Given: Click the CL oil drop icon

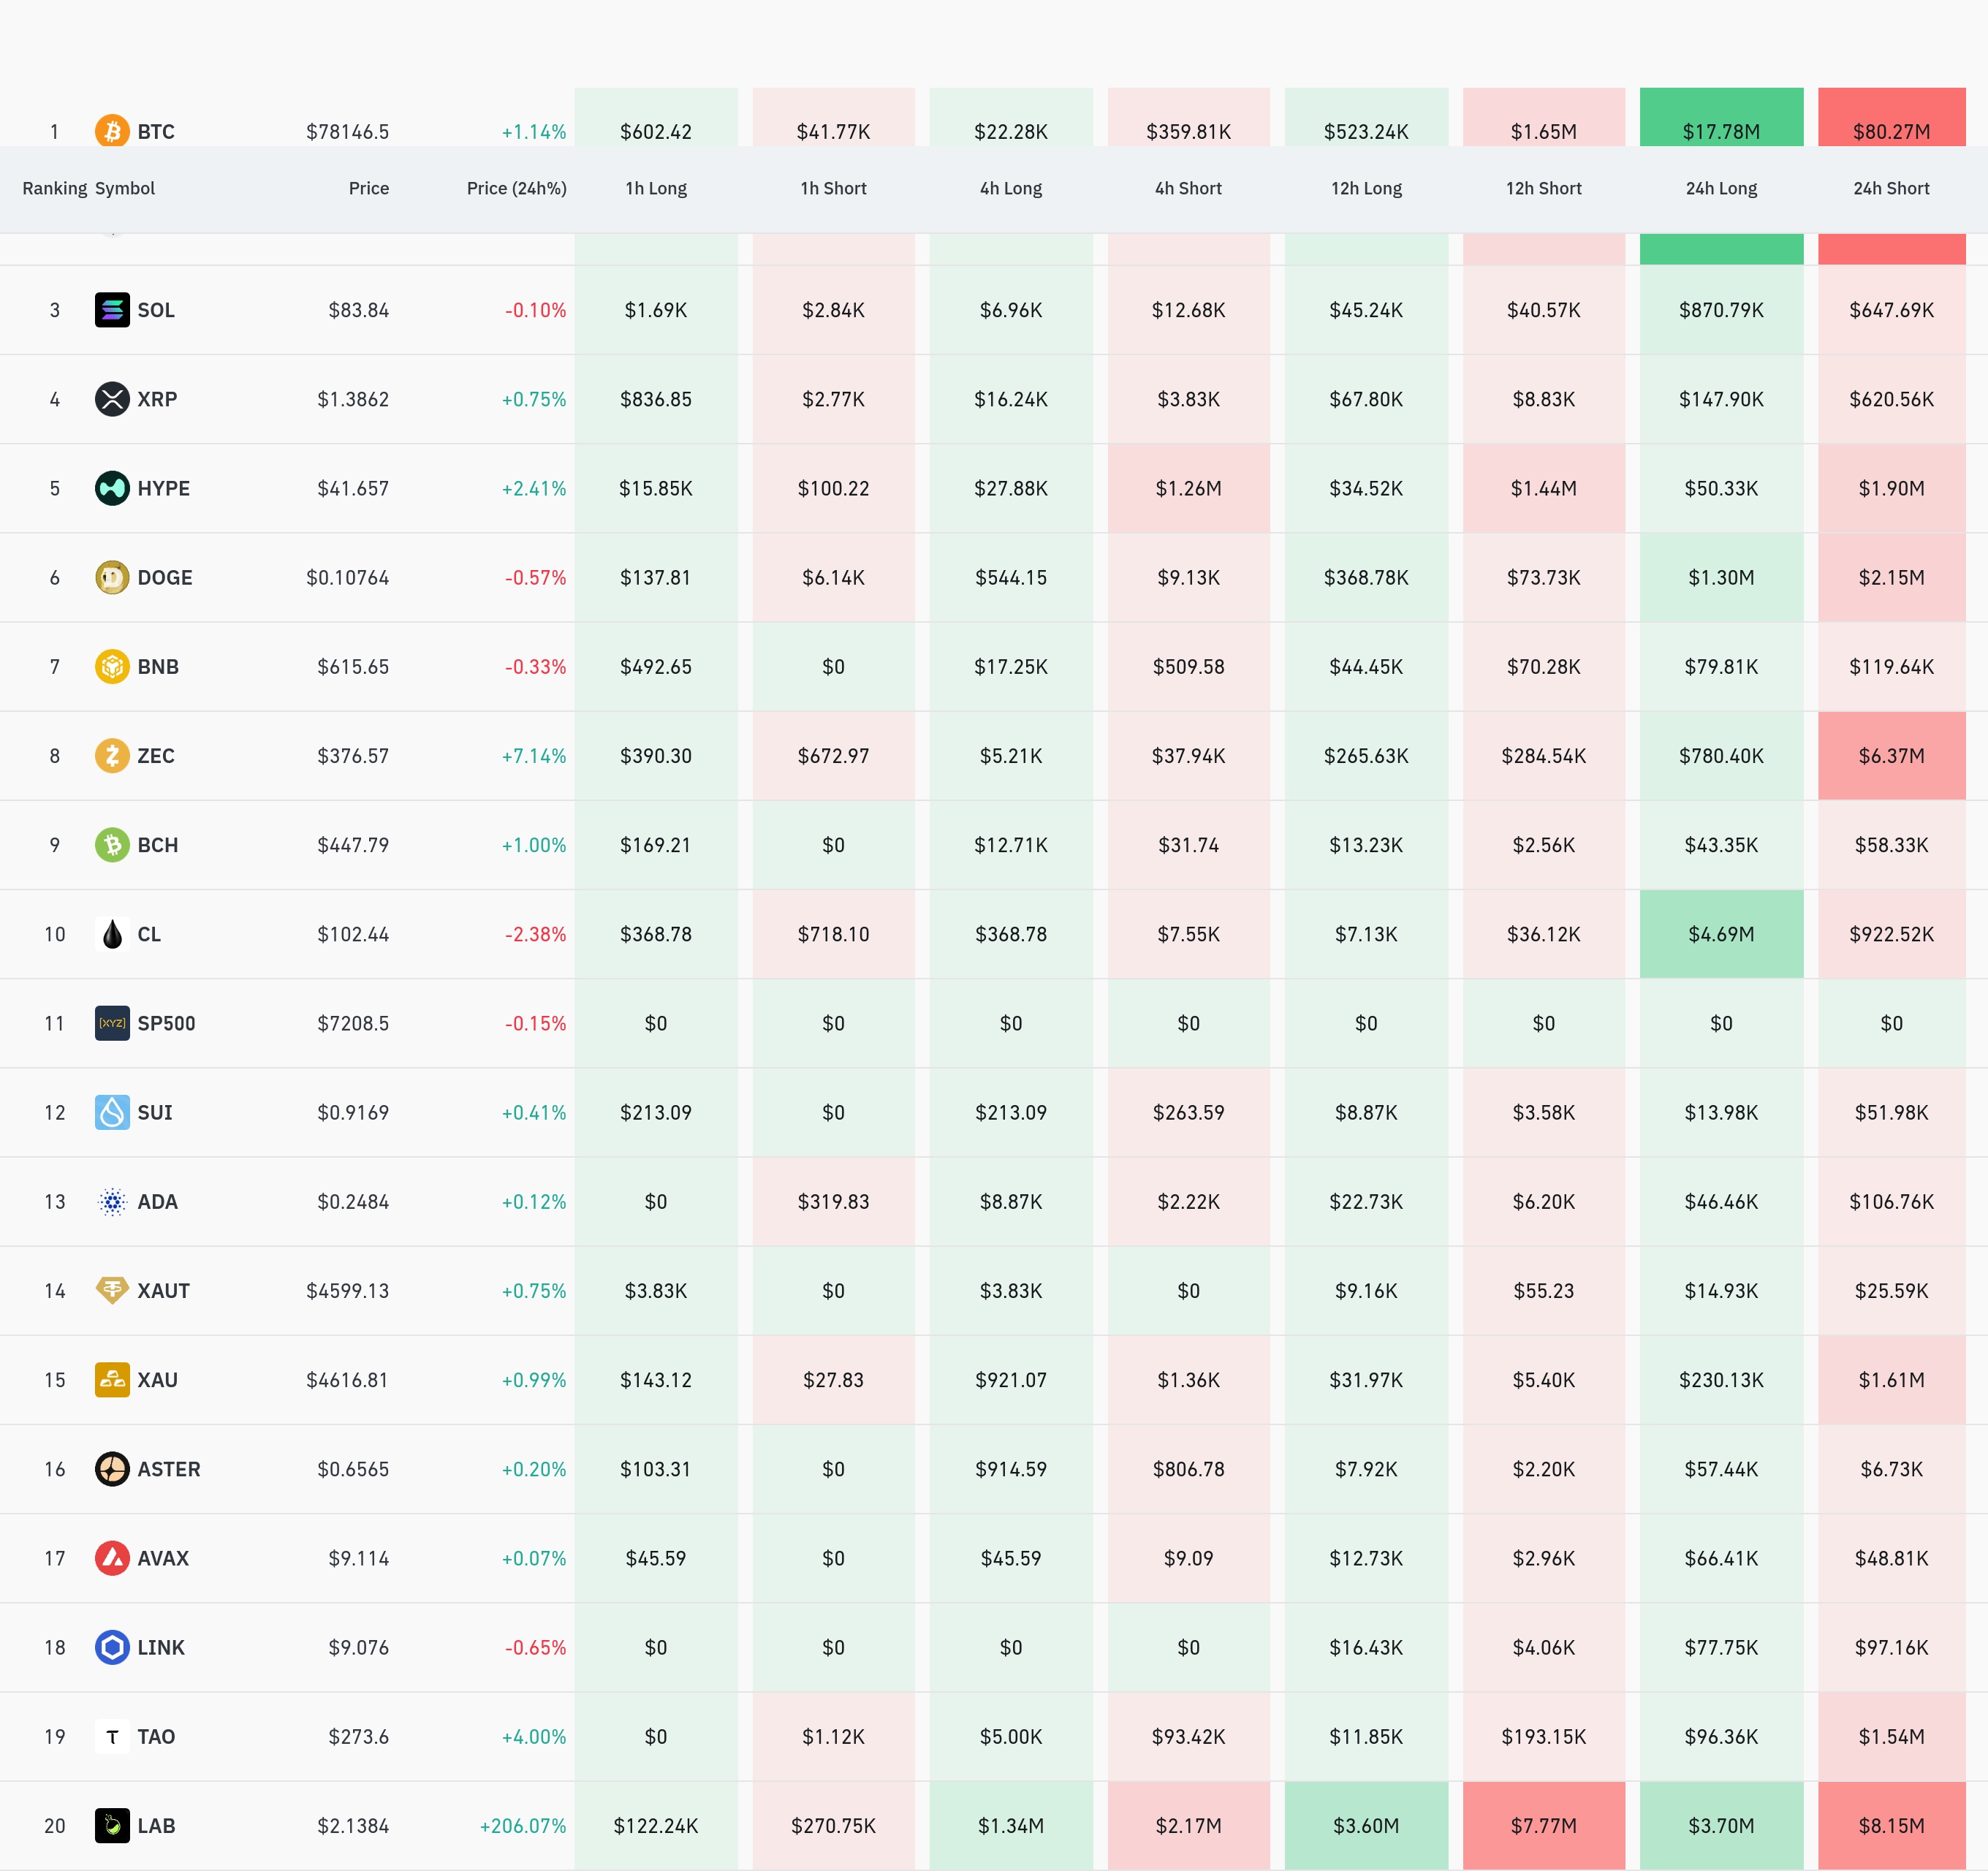Looking at the screenshot, I should pos(112,934).
